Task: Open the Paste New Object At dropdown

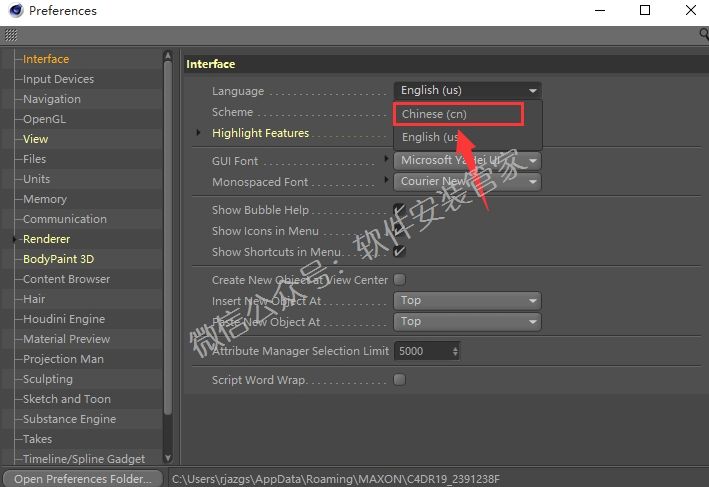Action: (x=467, y=322)
